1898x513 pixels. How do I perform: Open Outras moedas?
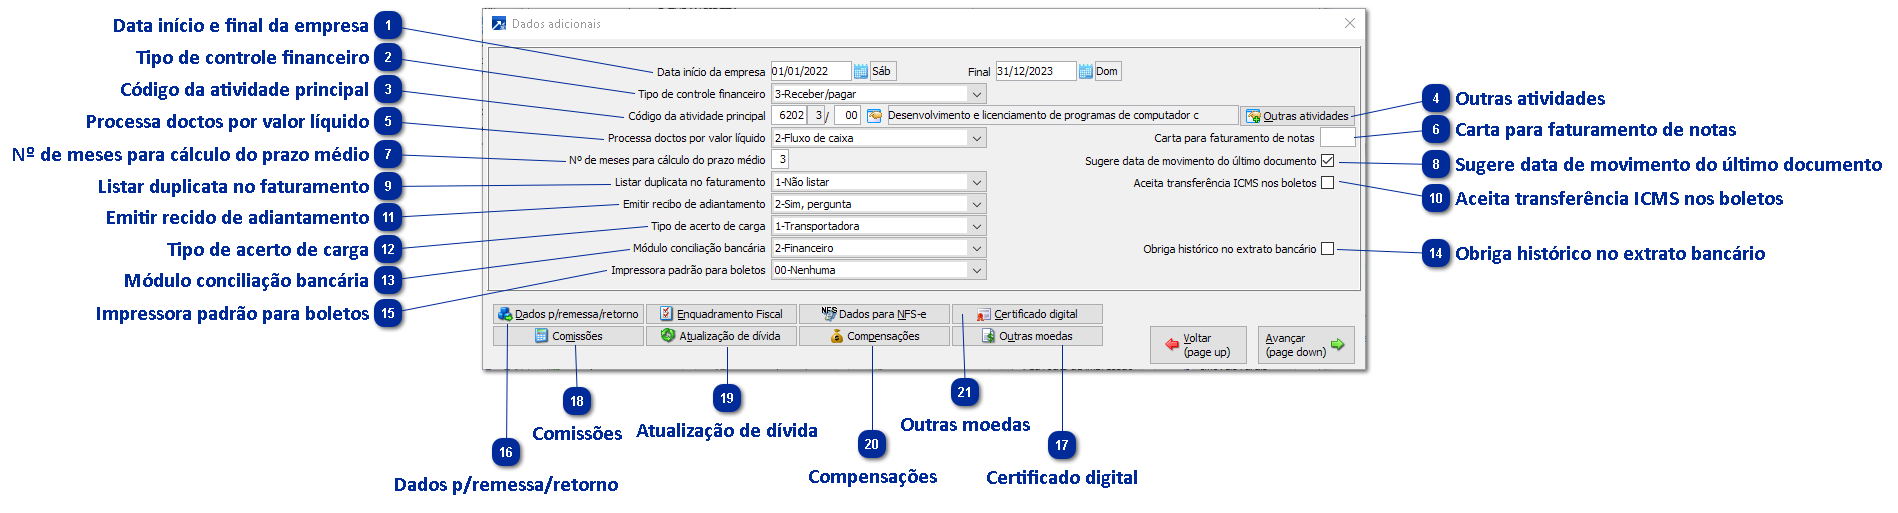[1027, 336]
